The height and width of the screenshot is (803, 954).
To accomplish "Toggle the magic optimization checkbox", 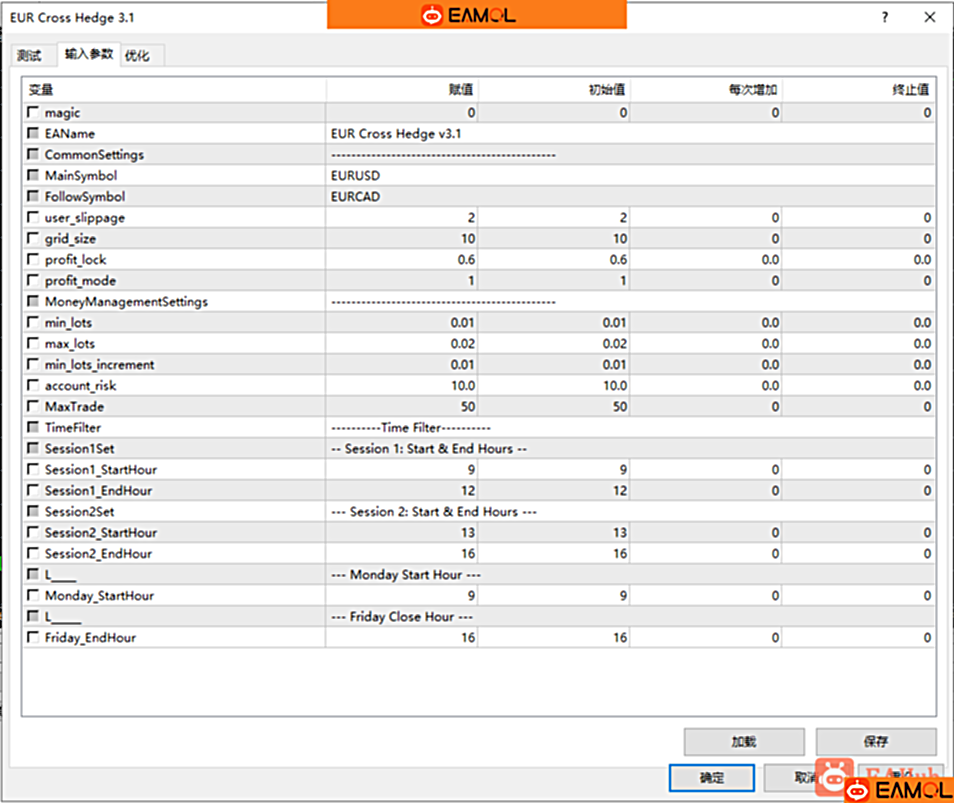I will [x=34, y=113].
